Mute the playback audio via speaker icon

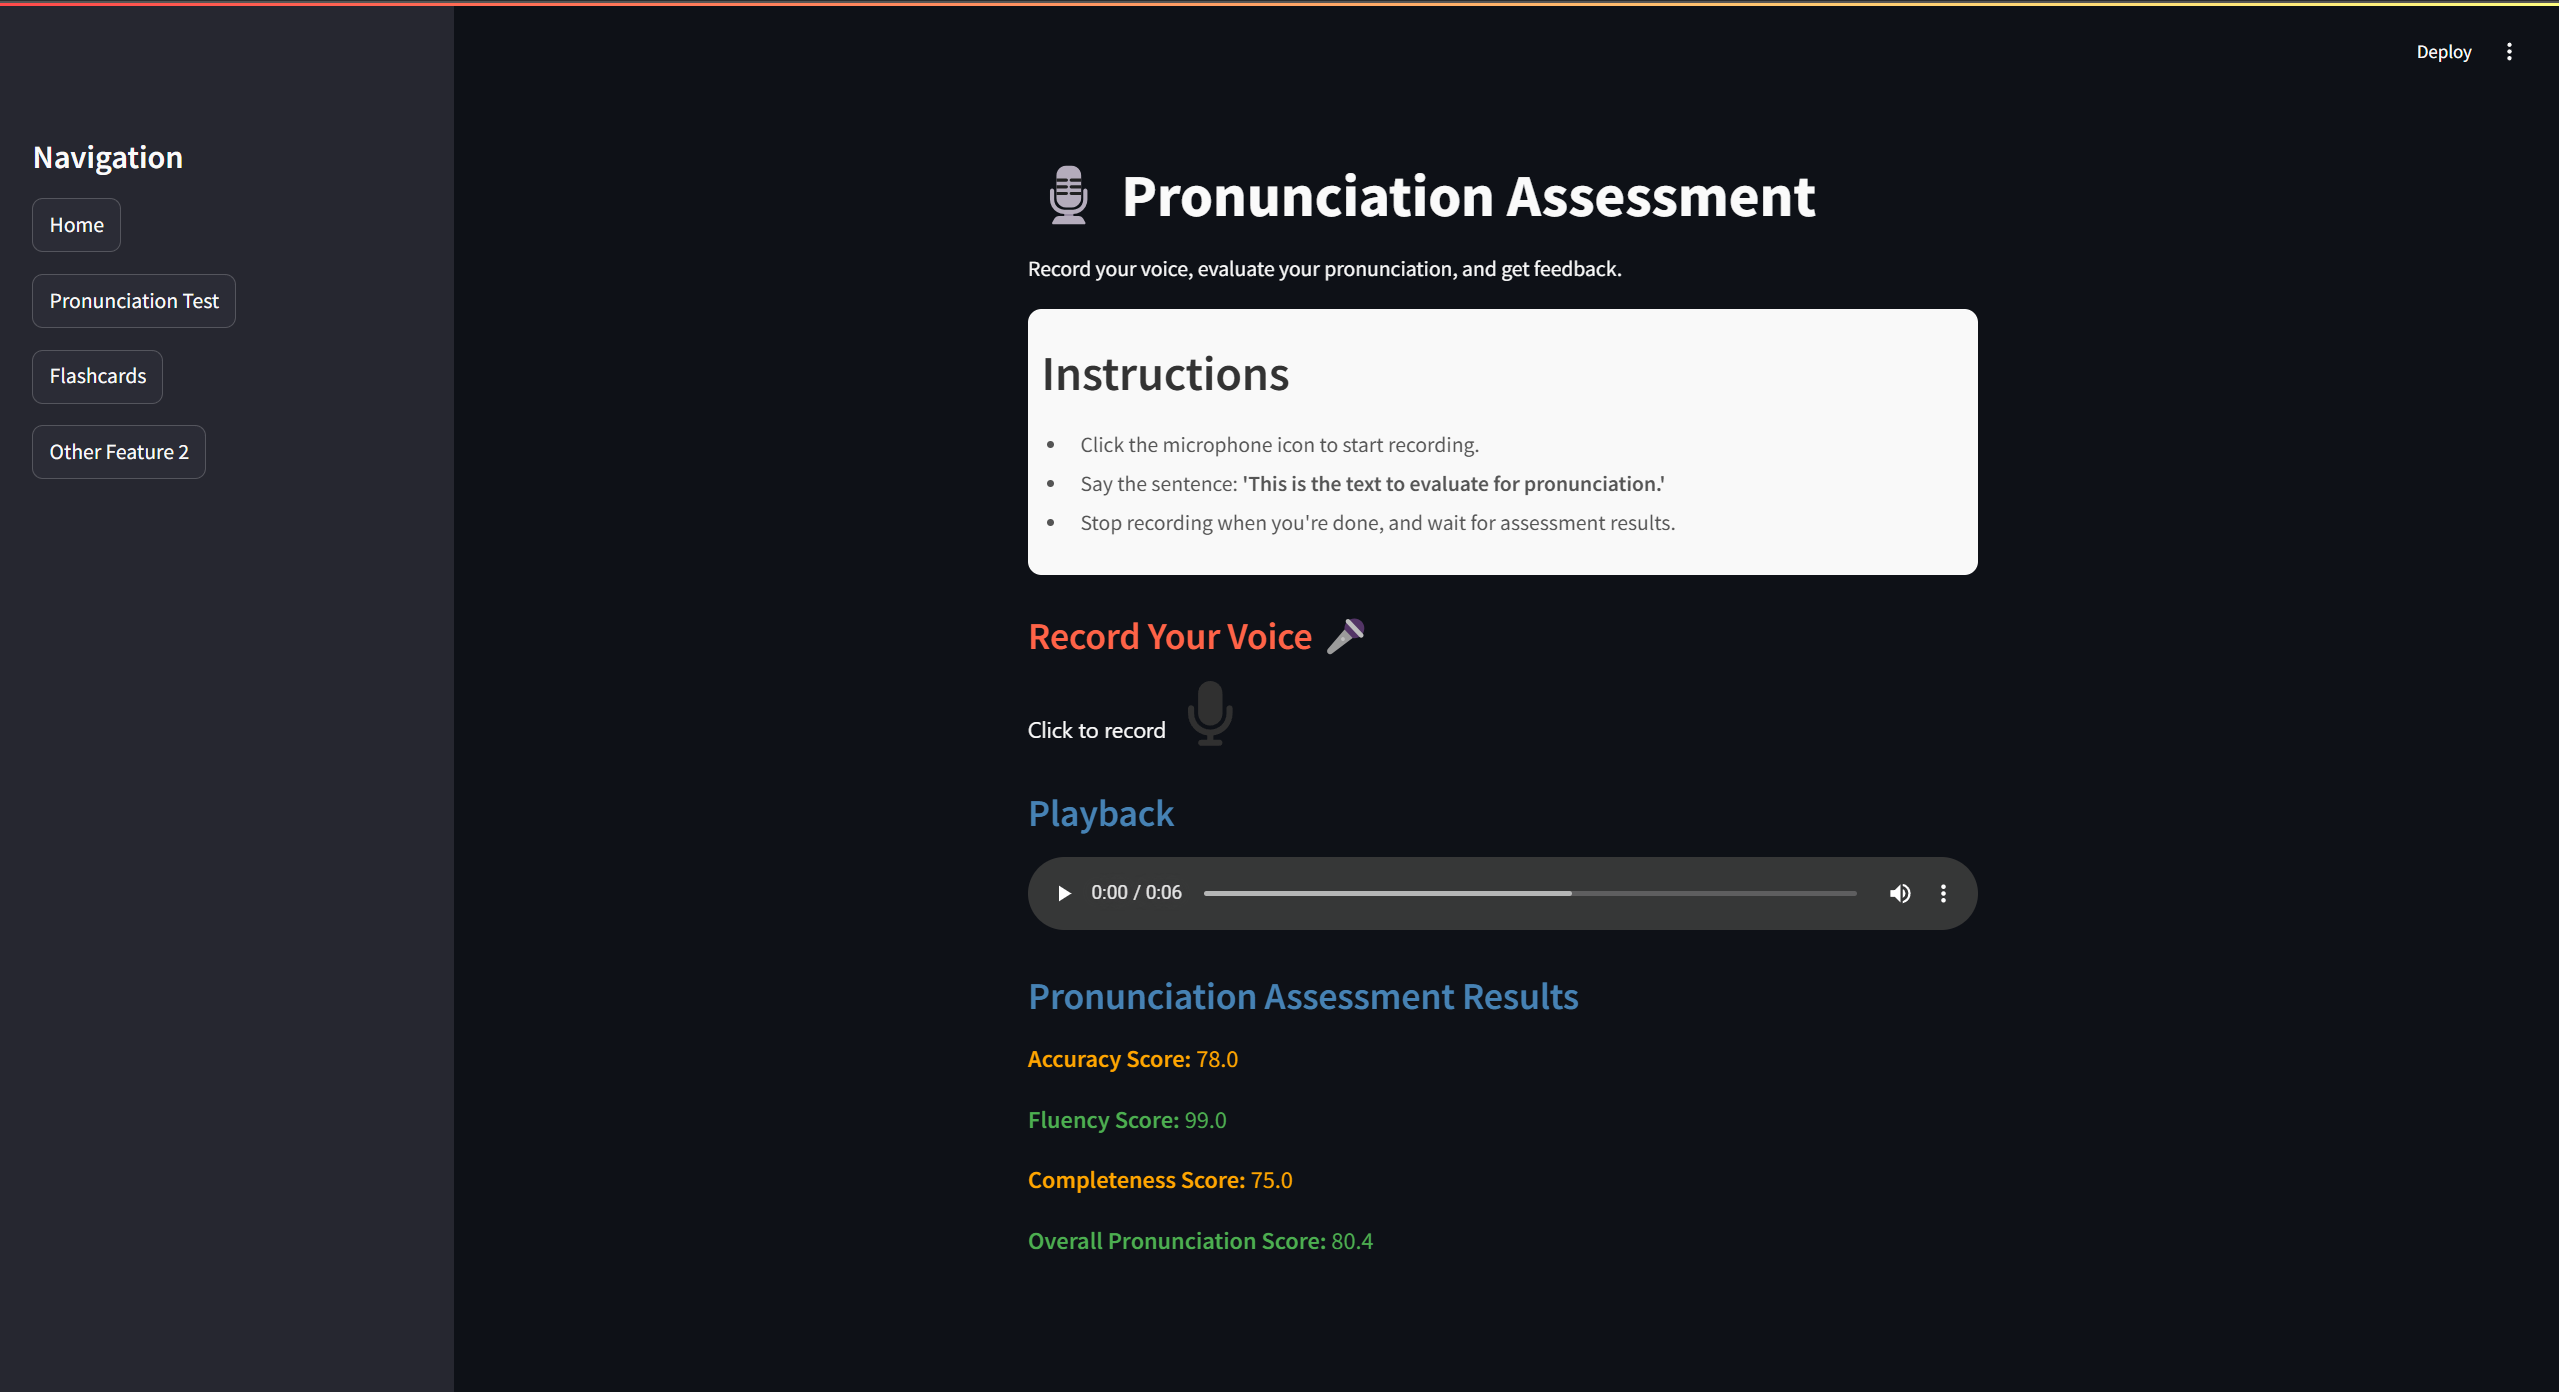pyautogui.click(x=1899, y=892)
